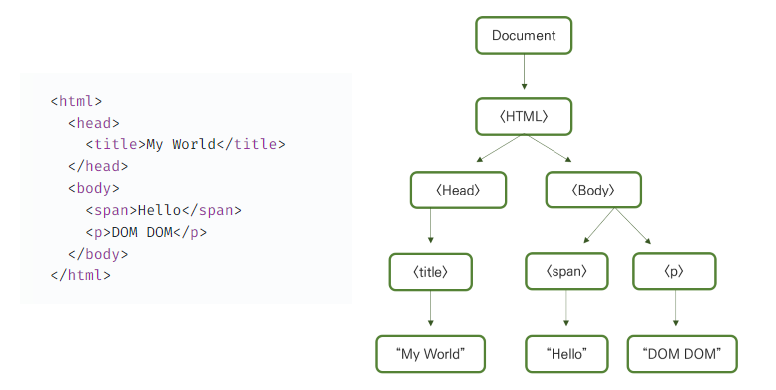Screen dimensions: 776x390
Task: Click the closing </body> tag code line
Action: coord(98,254)
